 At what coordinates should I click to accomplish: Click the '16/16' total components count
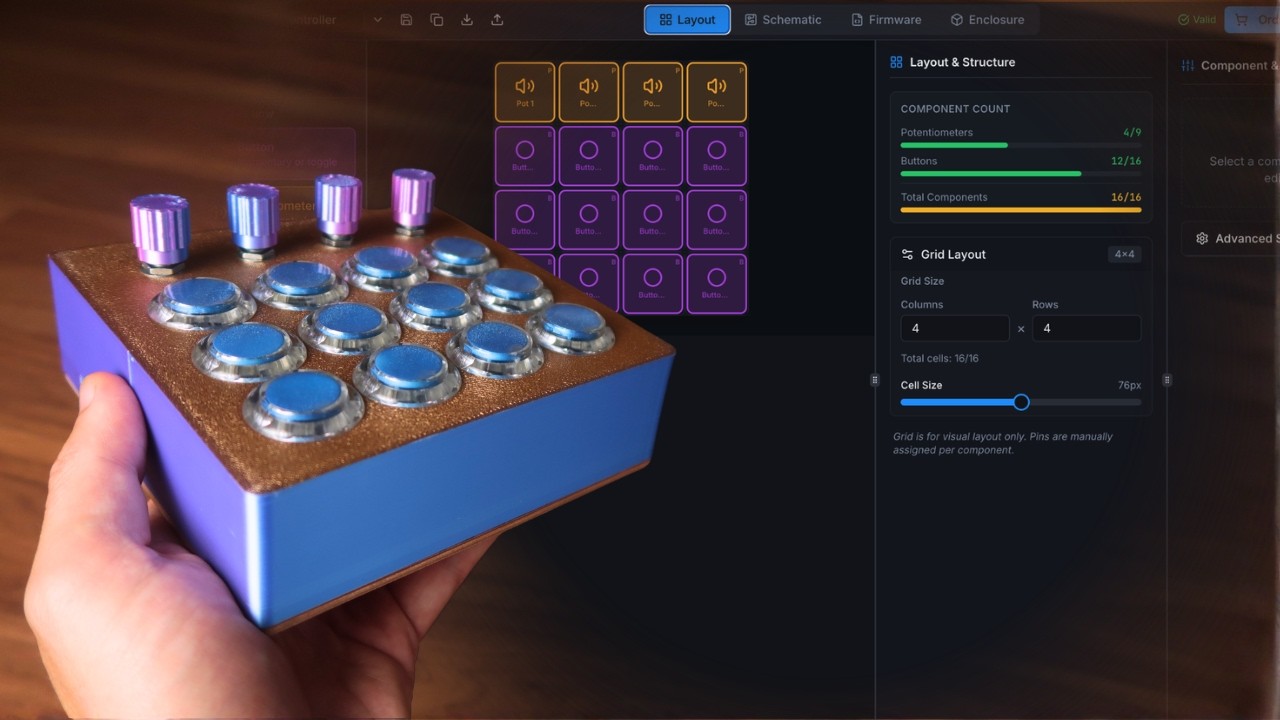tap(1126, 197)
